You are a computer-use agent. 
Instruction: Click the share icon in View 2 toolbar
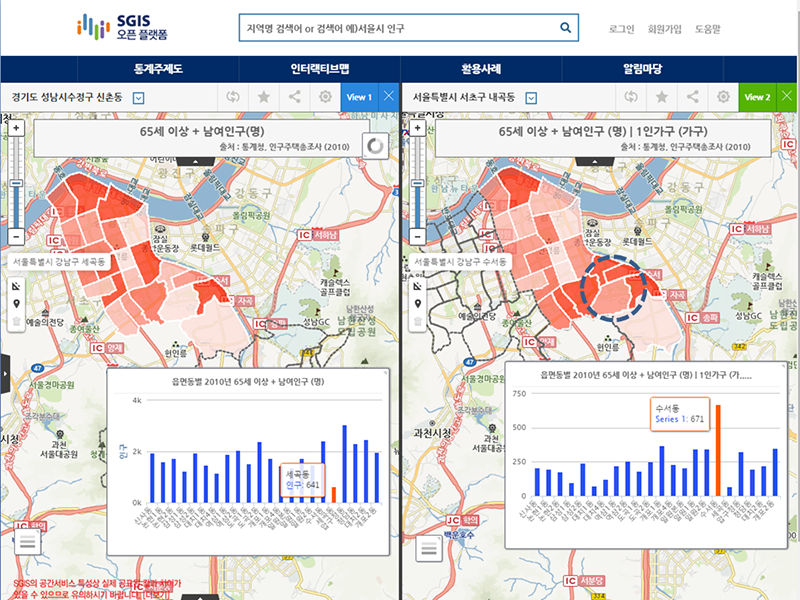[692, 97]
